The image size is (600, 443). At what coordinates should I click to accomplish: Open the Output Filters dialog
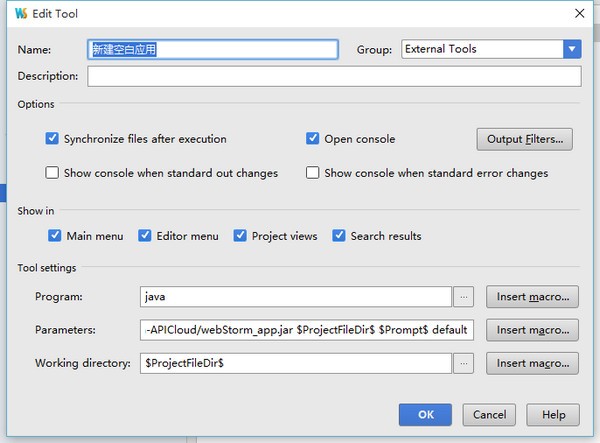524,139
